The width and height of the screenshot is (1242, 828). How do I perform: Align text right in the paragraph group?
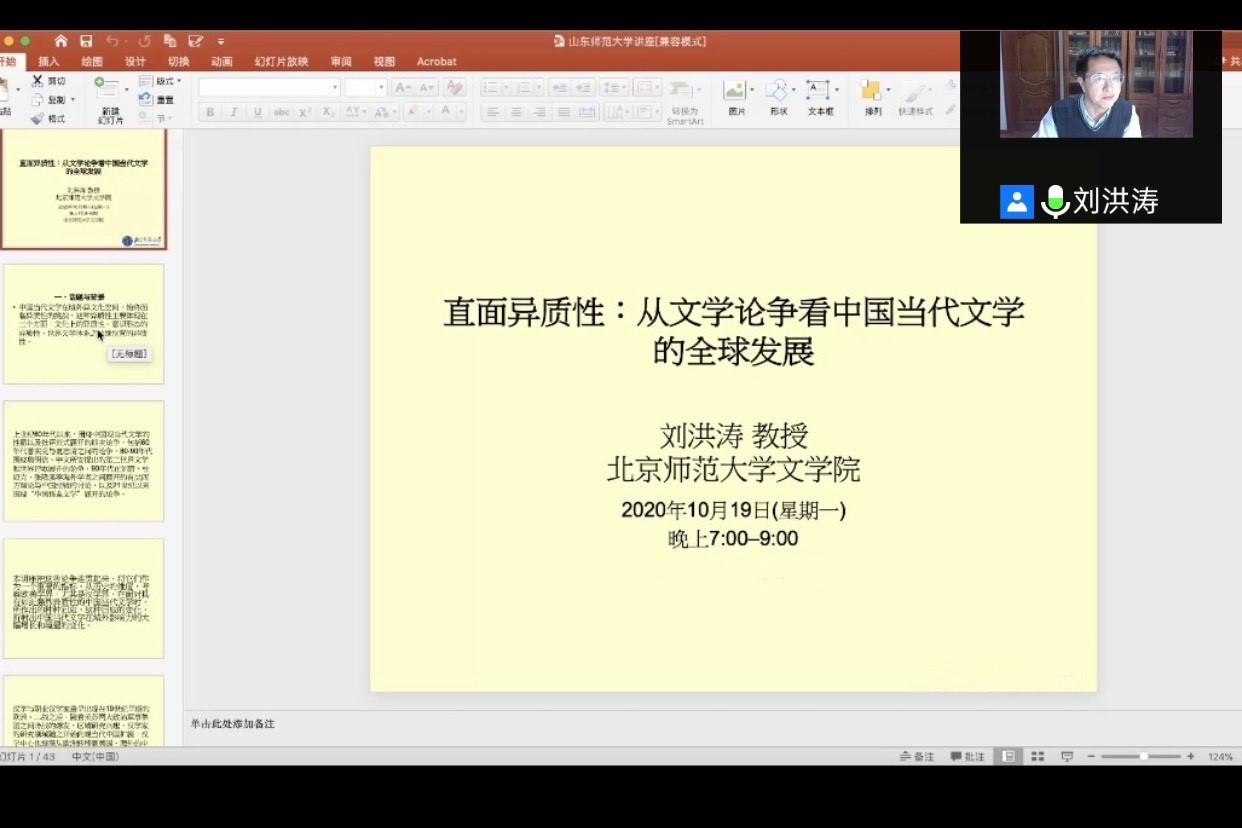click(x=541, y=112)
